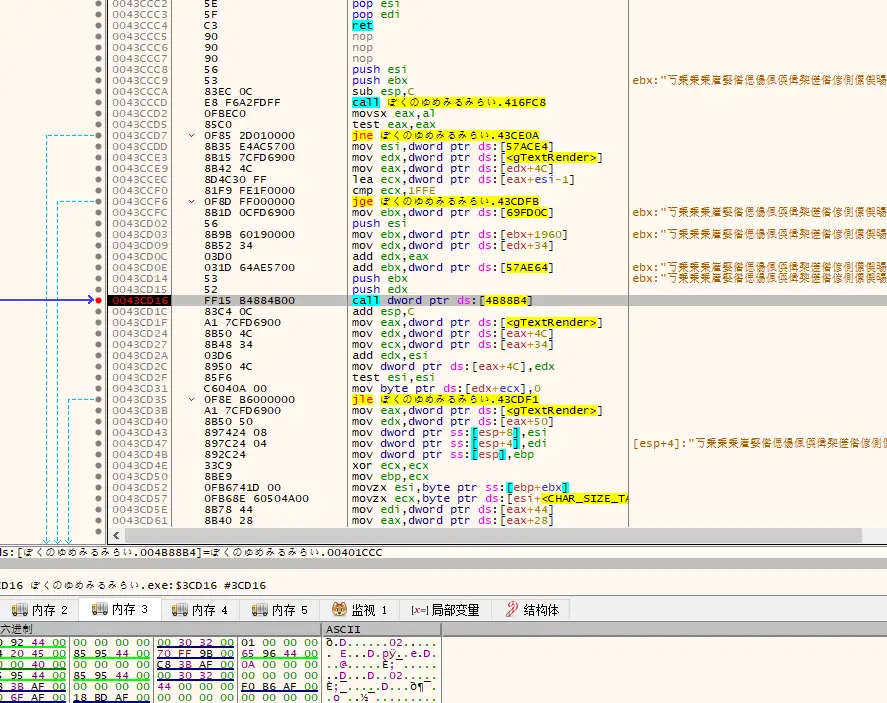Screen dimensions: 887x703
Task: Click the disassembly horizontal scrollbar track
Action: tap(493, 535)
